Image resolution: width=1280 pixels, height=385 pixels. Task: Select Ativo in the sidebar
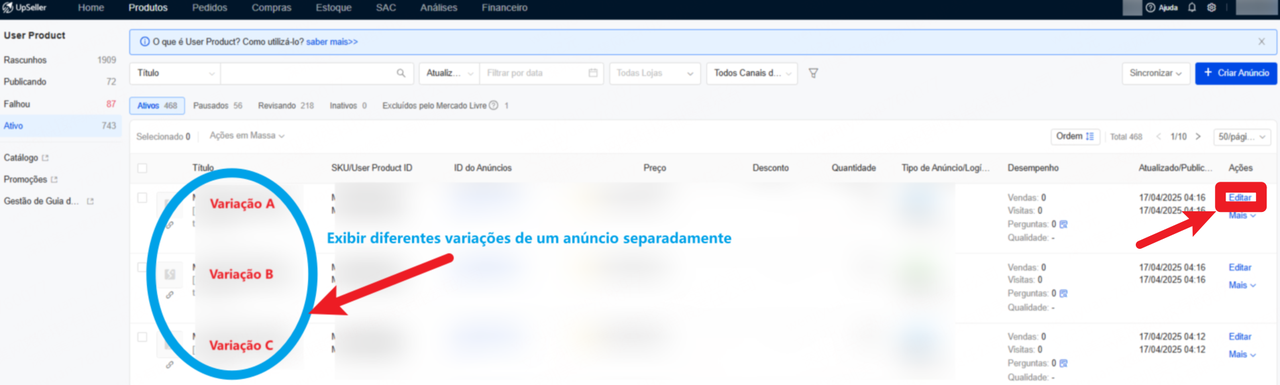pyautogui.click(x=60, y=126)
